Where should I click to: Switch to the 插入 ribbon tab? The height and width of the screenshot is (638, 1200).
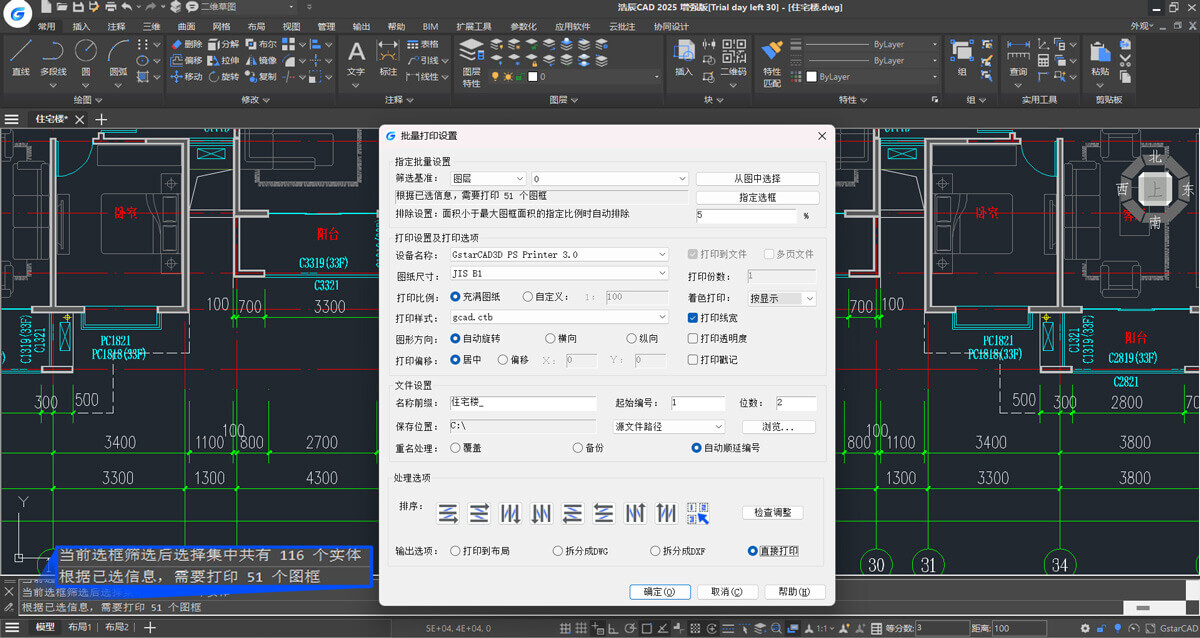[81, 26]
